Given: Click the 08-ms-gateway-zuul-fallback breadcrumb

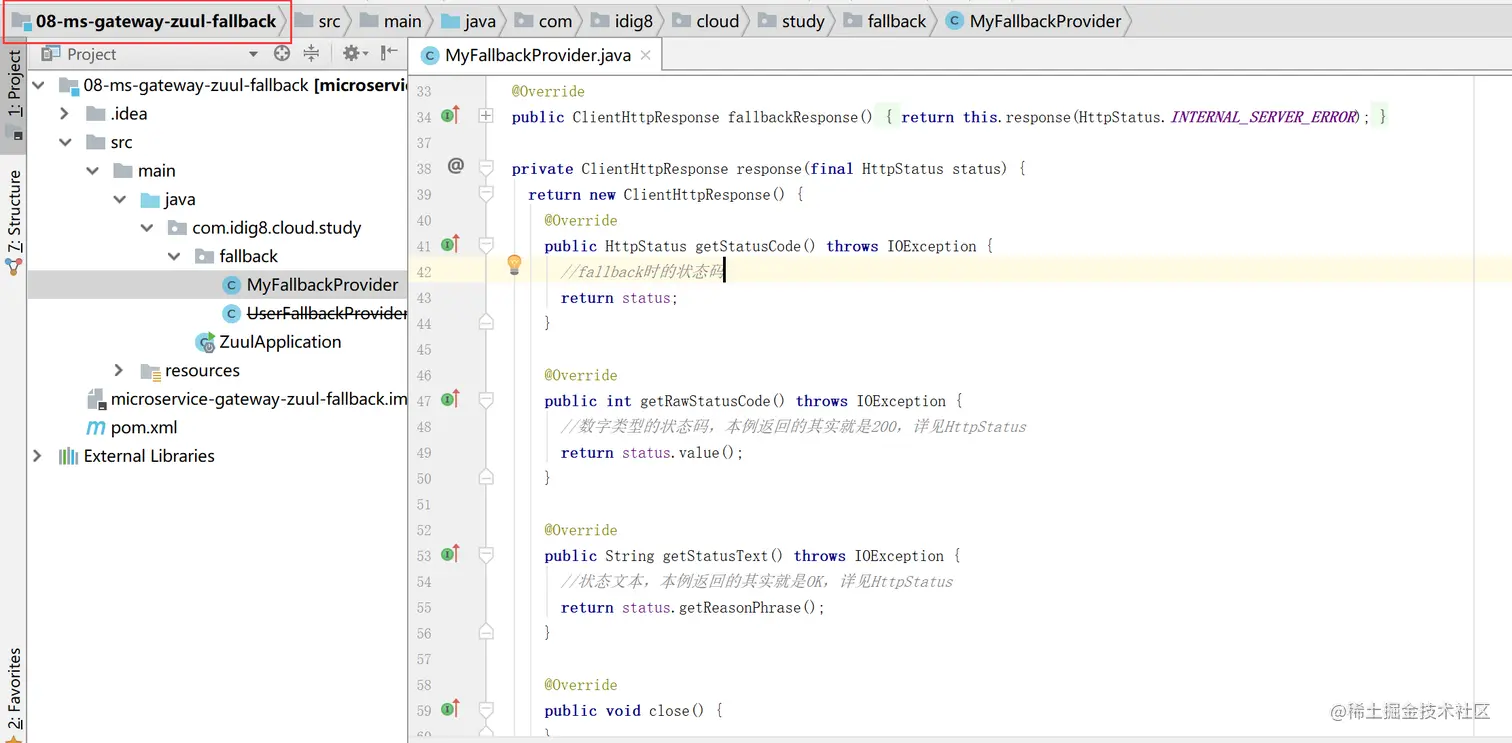Looking at the screenshot, I should [x=145, y=21].
